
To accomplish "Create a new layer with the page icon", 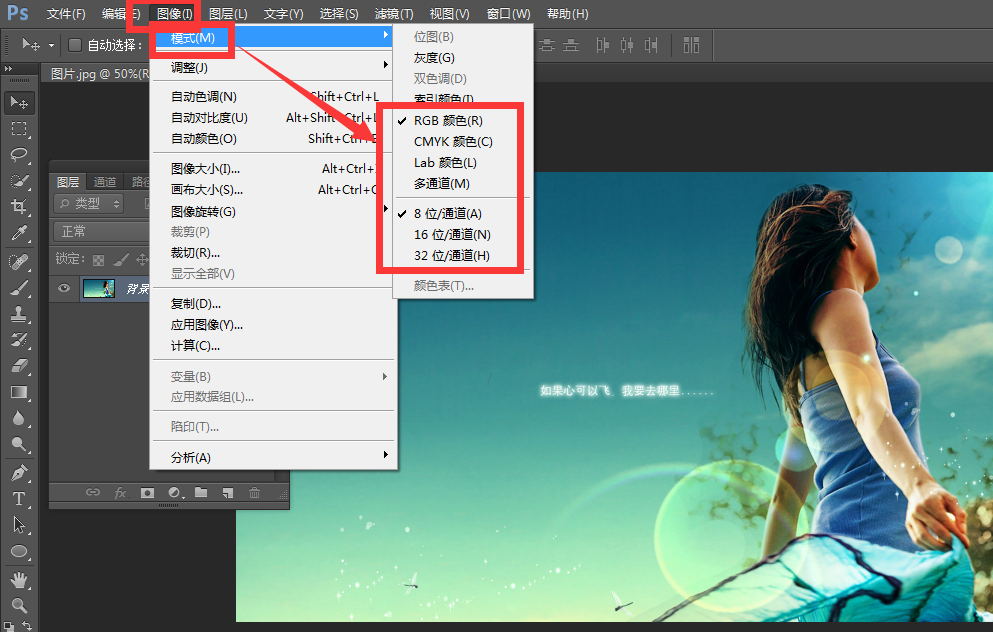I will pos(227,492).
